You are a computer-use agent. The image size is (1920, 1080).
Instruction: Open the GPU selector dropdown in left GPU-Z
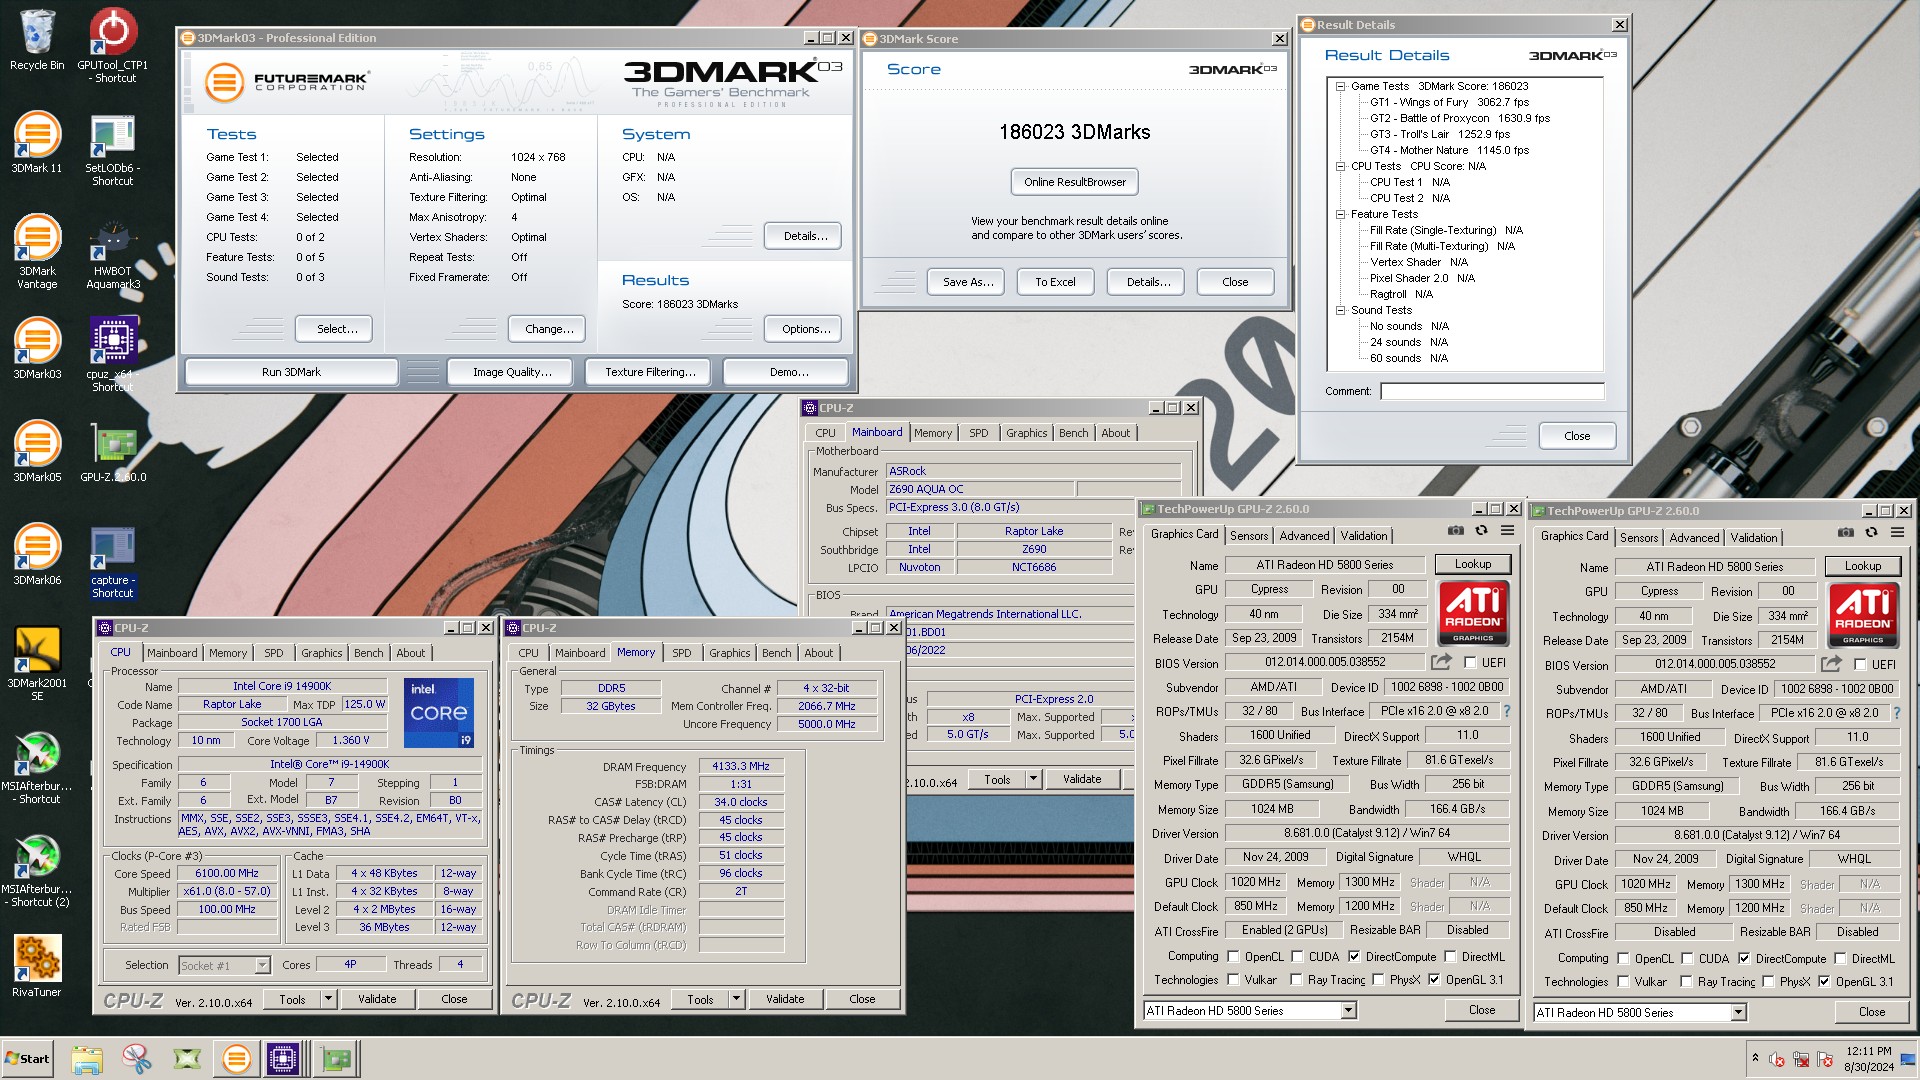(x=1348, y=1011)
